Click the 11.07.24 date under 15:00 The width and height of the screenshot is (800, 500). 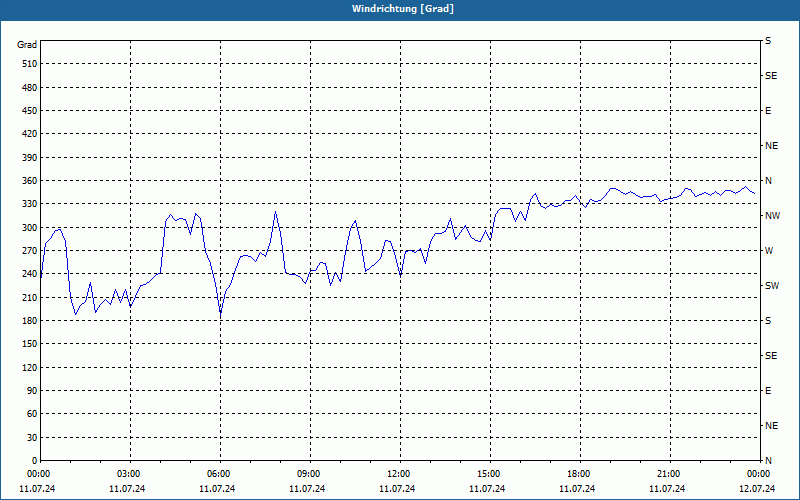(x=487, y=489)
